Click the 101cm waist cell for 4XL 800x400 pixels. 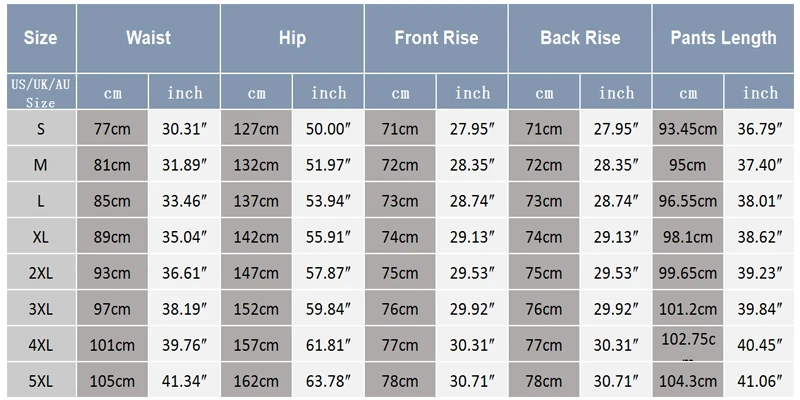coord(112,345)
